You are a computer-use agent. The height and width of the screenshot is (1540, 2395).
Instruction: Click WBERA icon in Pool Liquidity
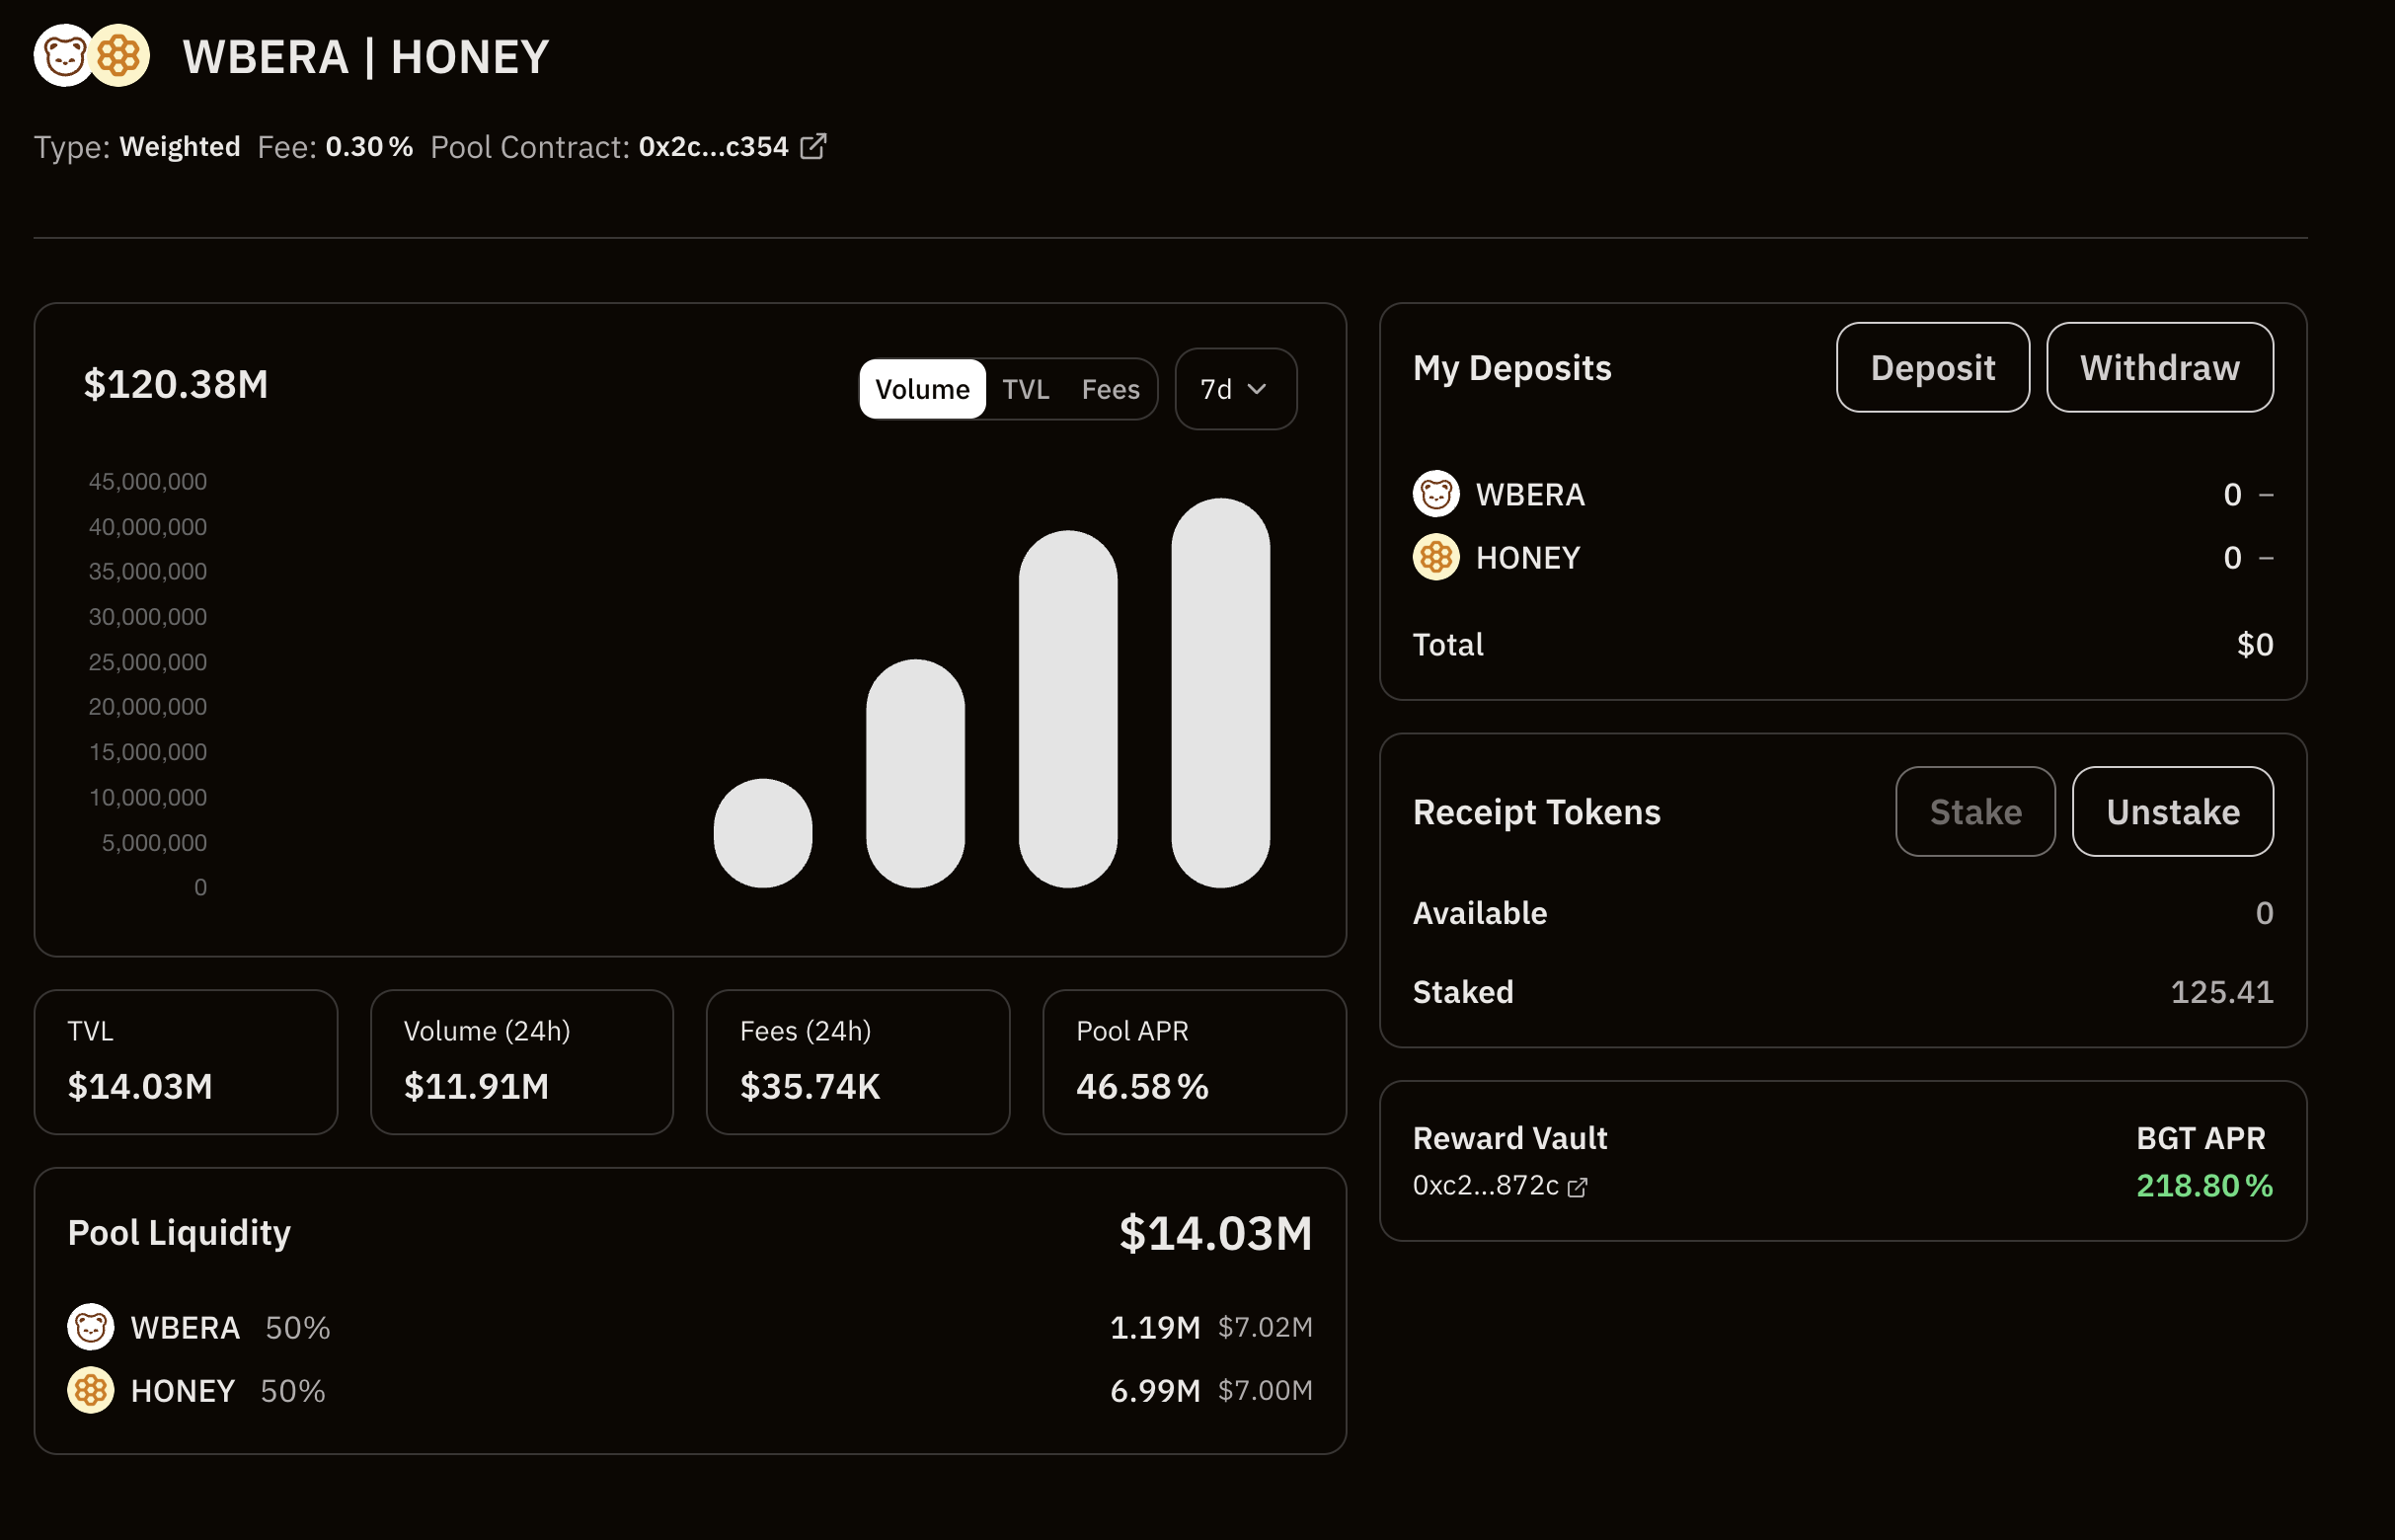pyautogui.click(x=90, y=1327)
